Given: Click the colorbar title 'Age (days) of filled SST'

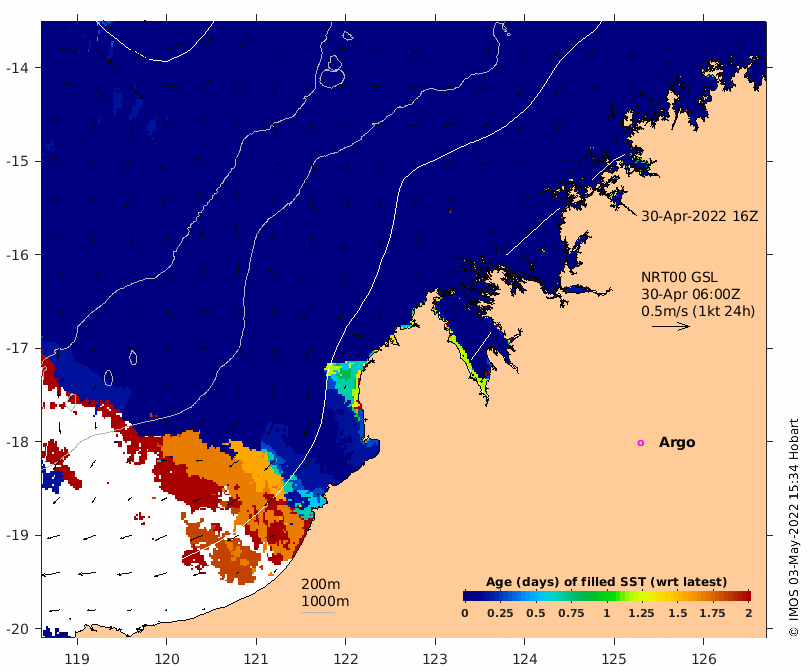Looking at the screenshot, I should 606,582.
